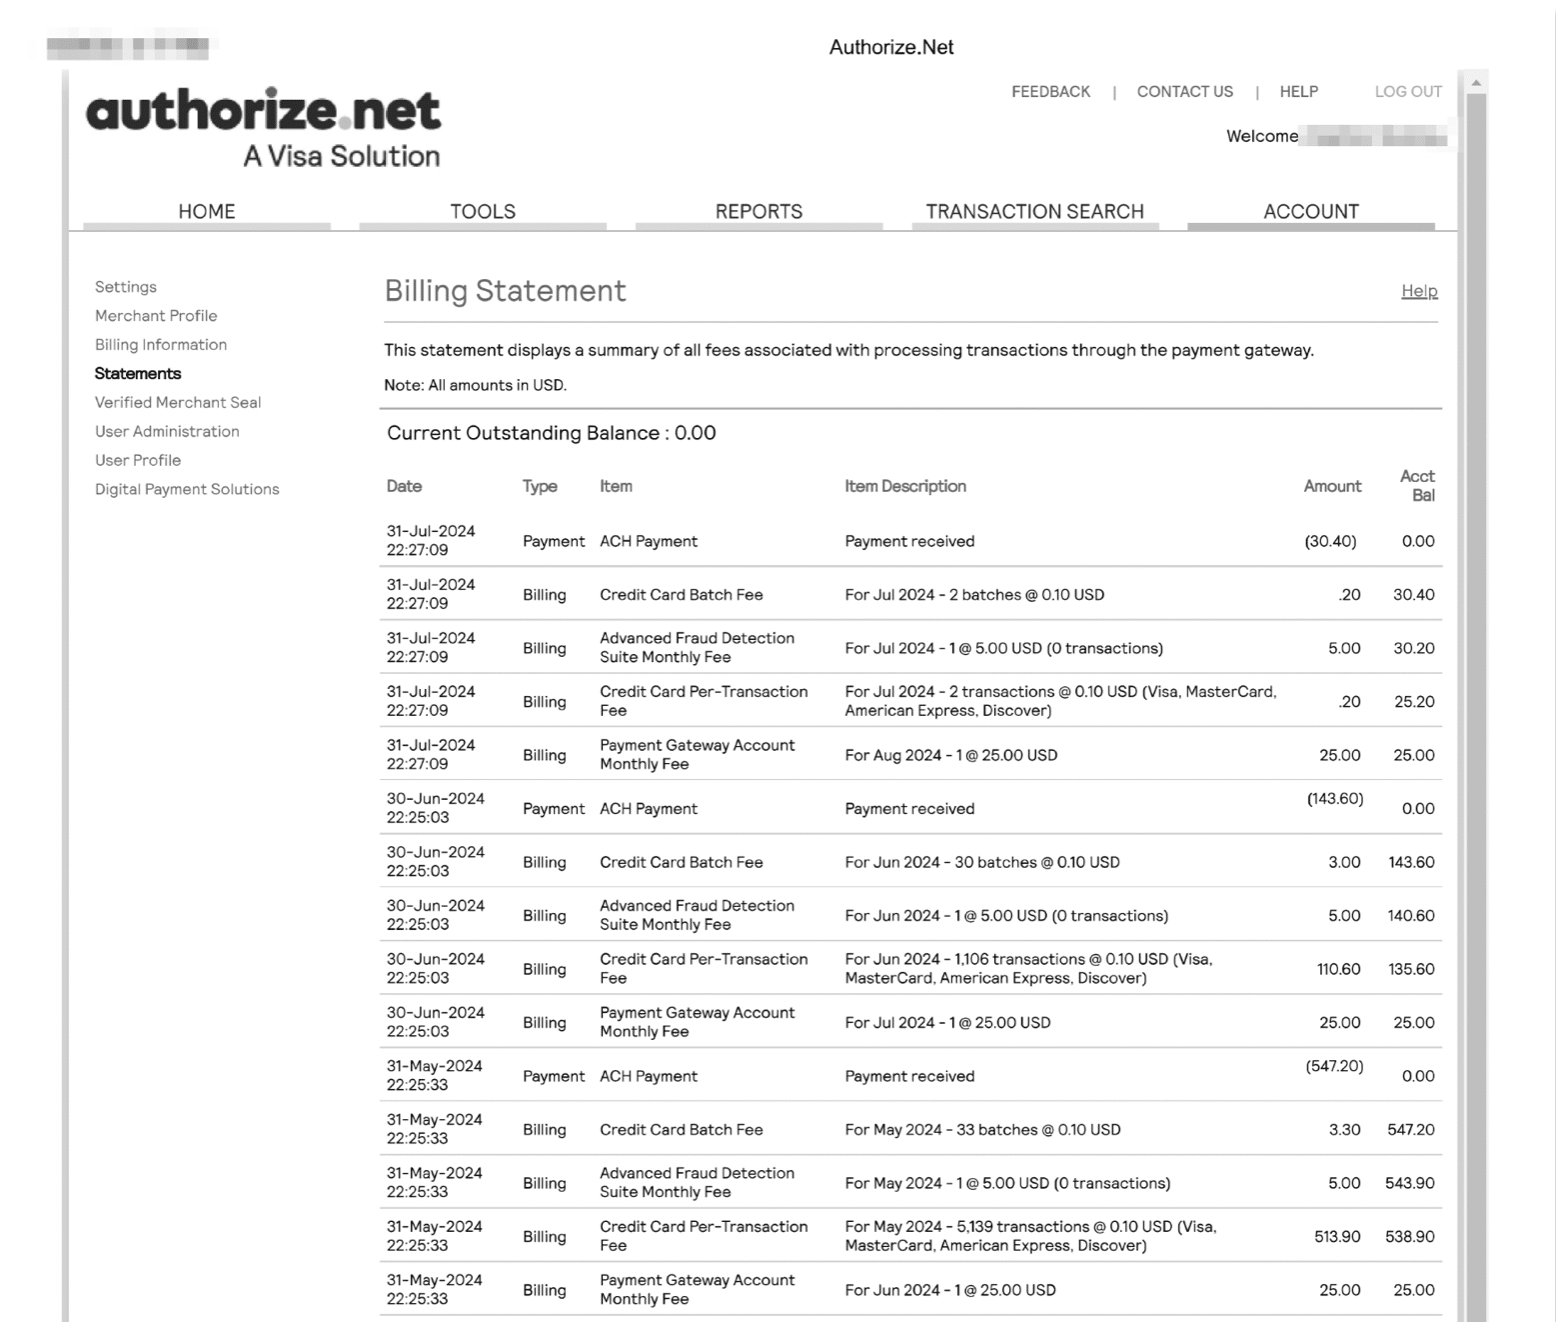The height and width of the screenshot is (1322, 1556).
Task: Open the HELP menu at top
Action: coord(1298,91)
